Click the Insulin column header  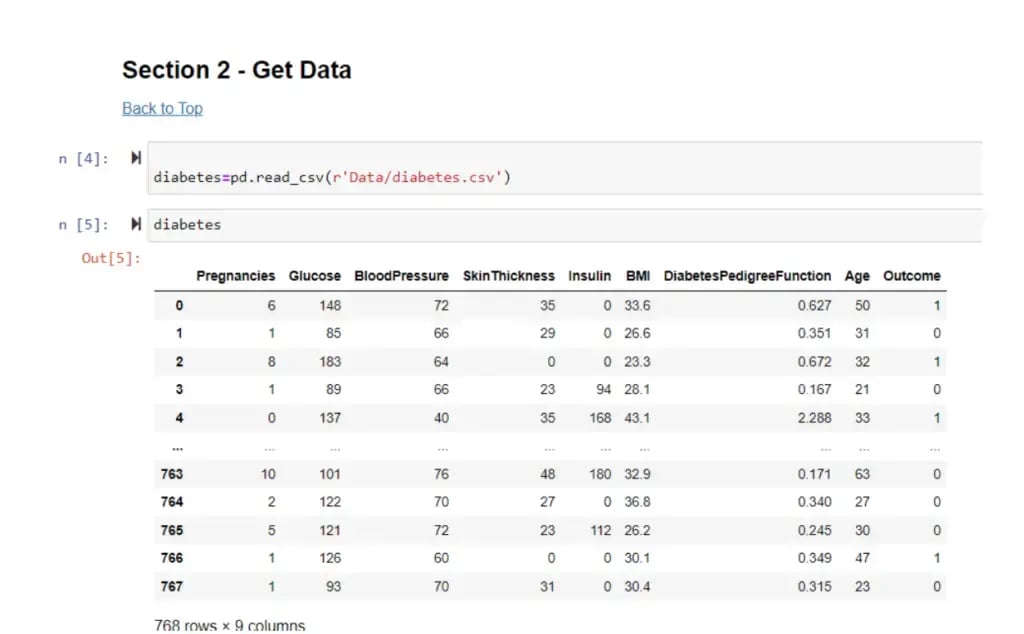589,276
